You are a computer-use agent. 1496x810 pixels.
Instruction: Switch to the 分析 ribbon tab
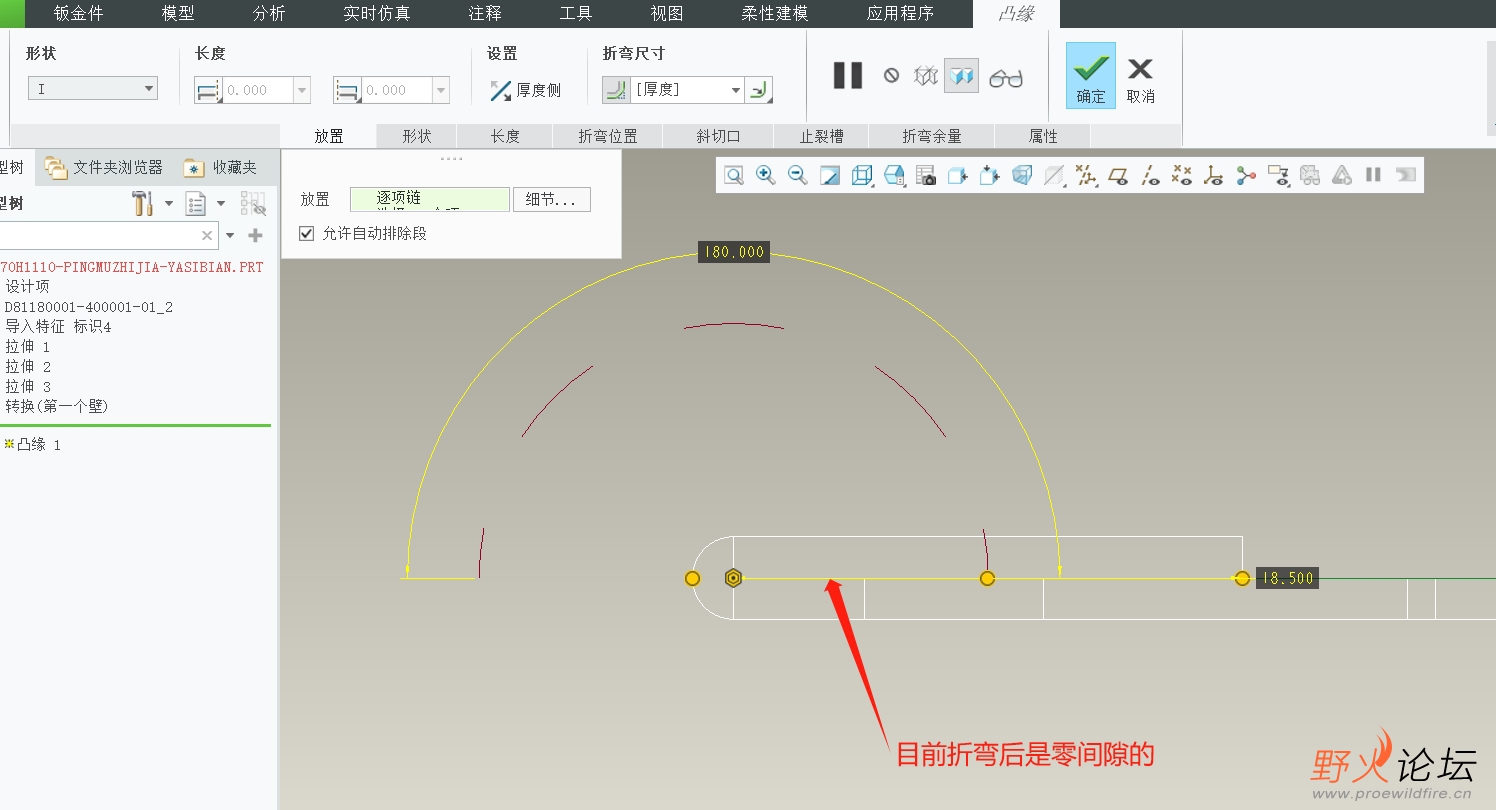269,14
